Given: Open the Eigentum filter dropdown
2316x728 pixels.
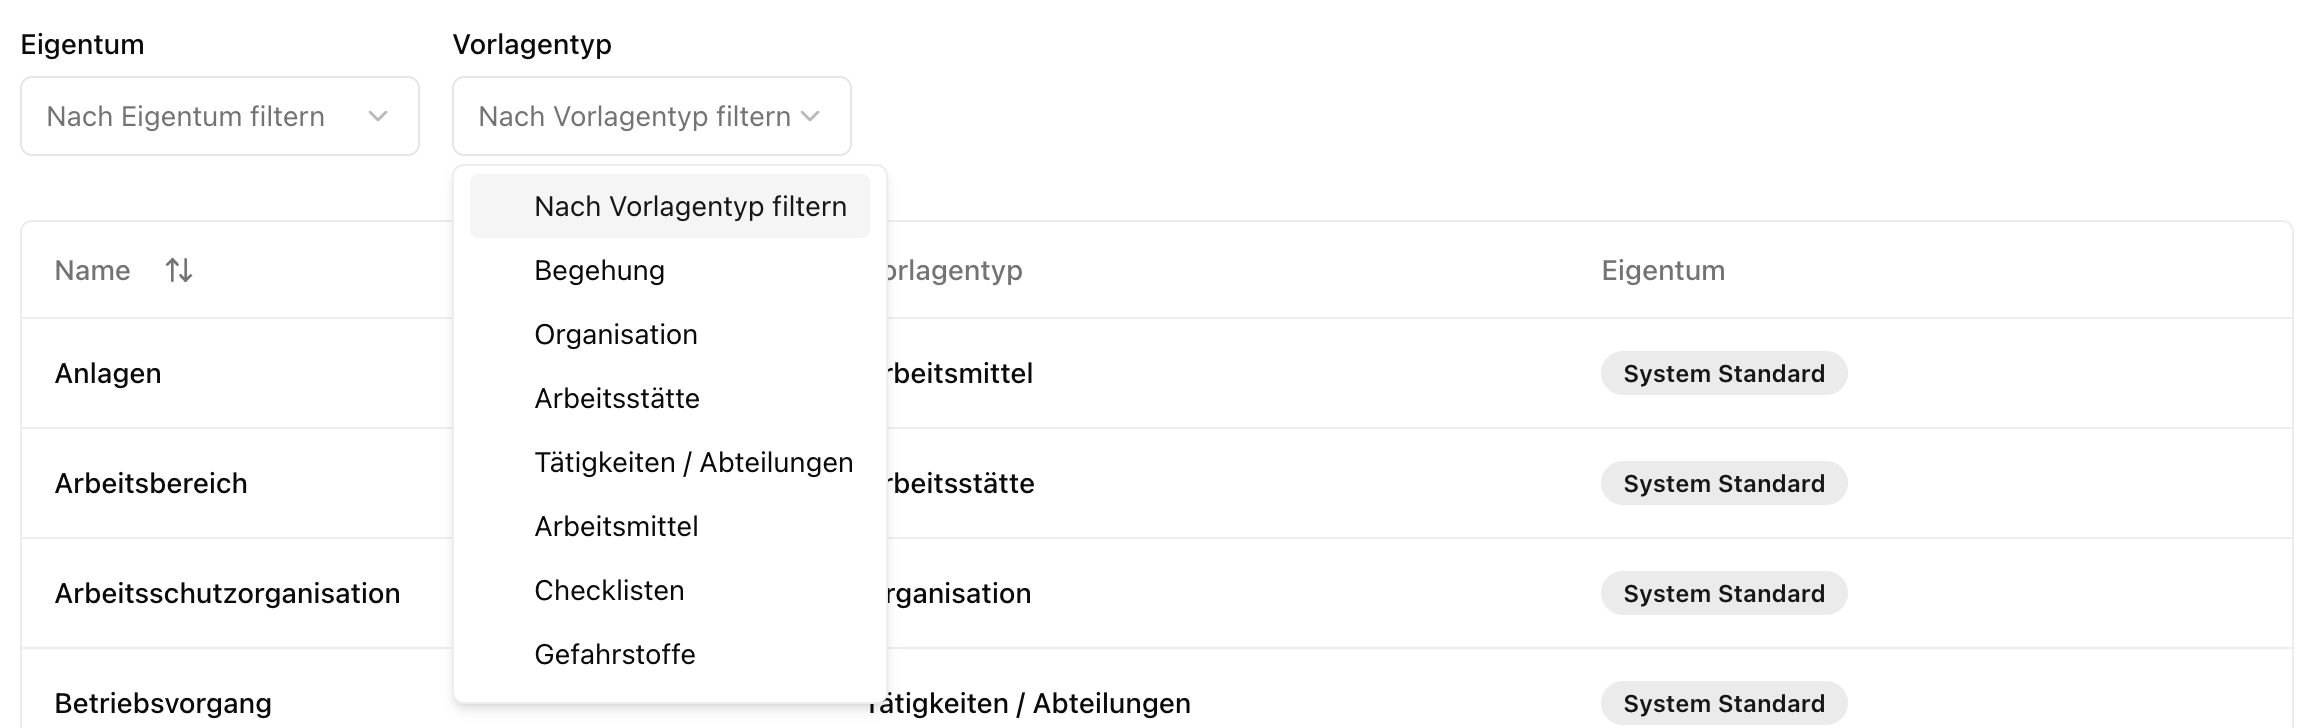Looking at the screenshot, I should point(219,116).
